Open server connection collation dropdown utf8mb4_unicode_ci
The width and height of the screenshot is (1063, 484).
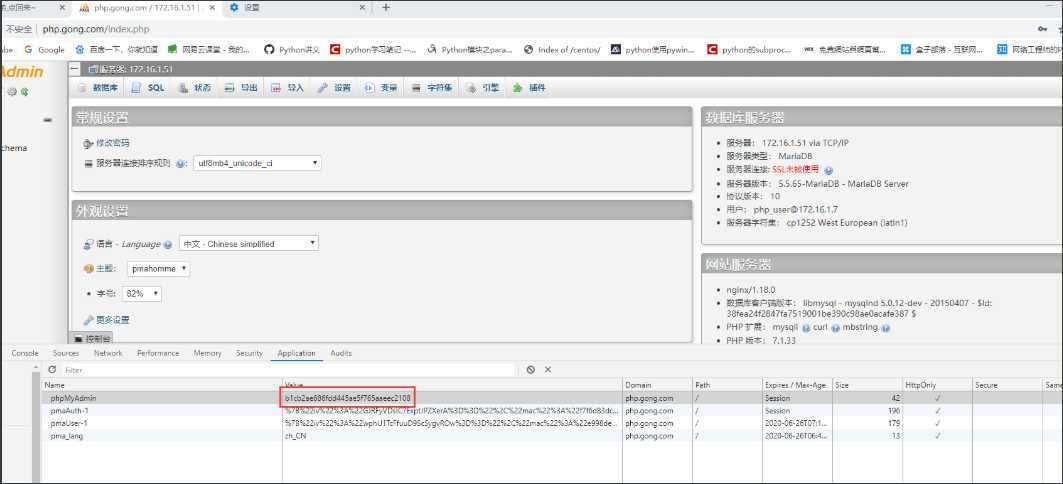pyautogui.click(x=257, y=163)
